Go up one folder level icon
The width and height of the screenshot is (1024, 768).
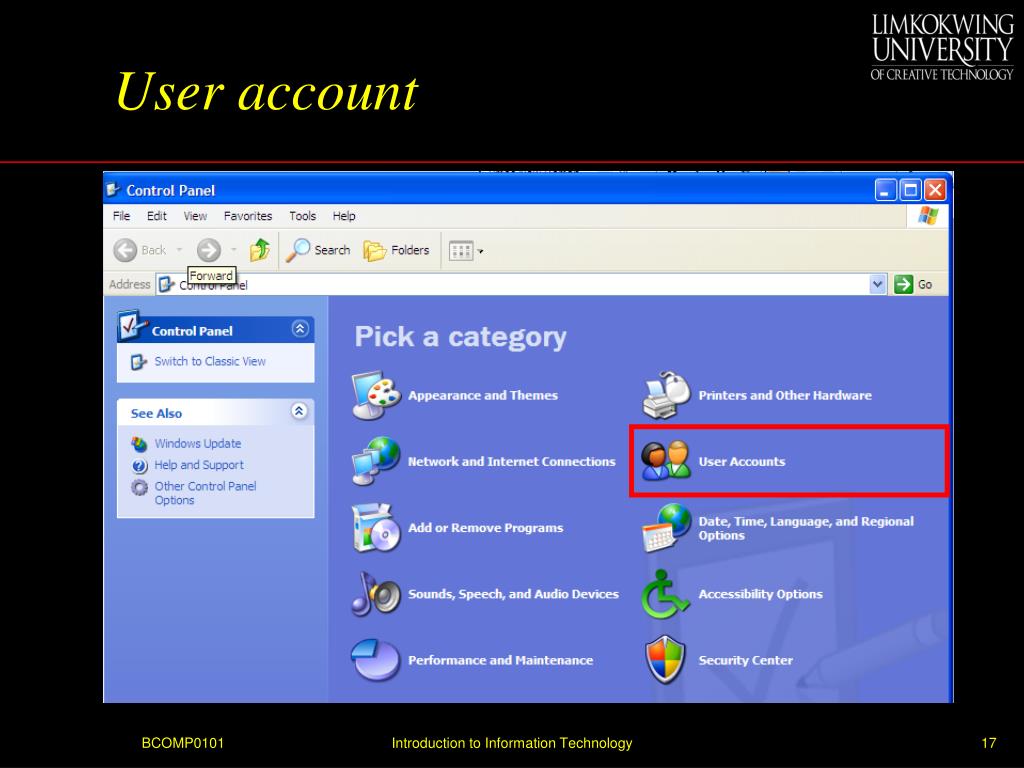pos(260,249)
